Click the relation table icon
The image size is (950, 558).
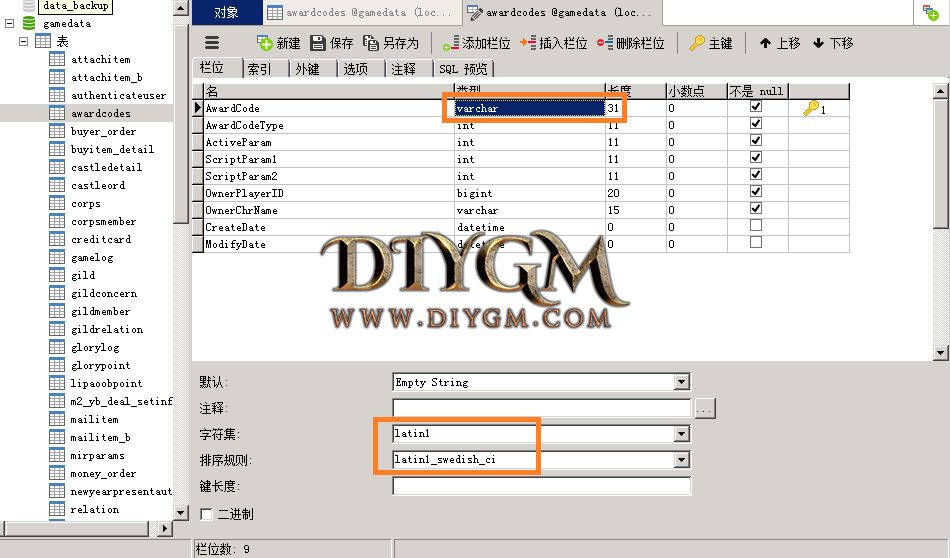coord(57,509)
